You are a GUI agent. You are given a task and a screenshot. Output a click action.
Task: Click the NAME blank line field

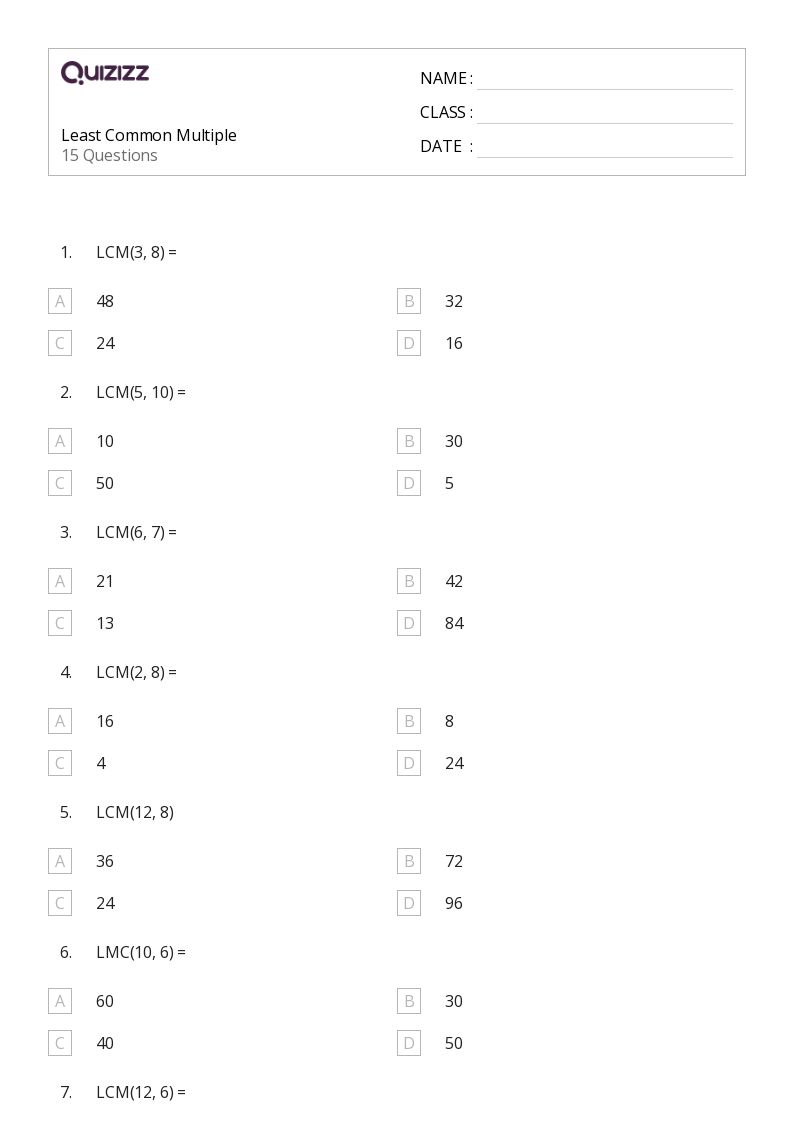coord(605,79)
